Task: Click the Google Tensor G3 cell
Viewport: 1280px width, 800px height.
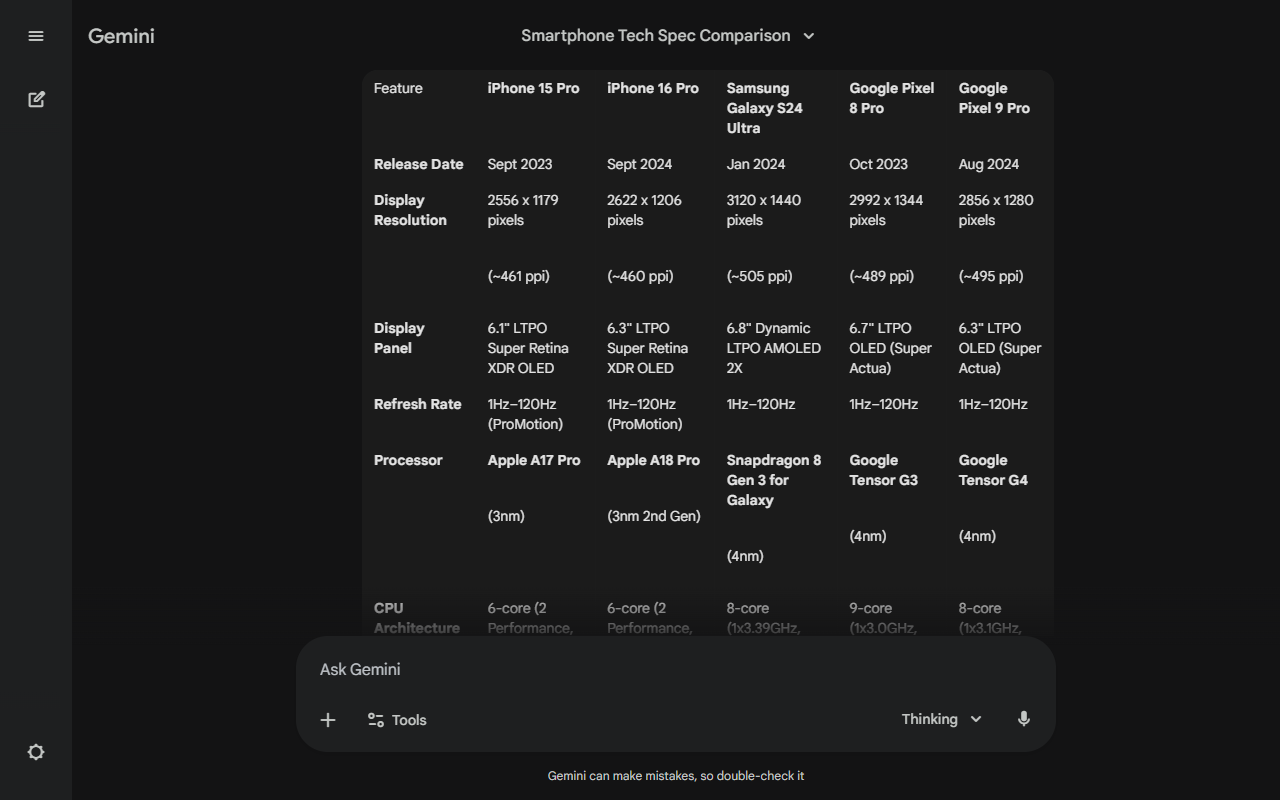Action: (x=884, y=470)
